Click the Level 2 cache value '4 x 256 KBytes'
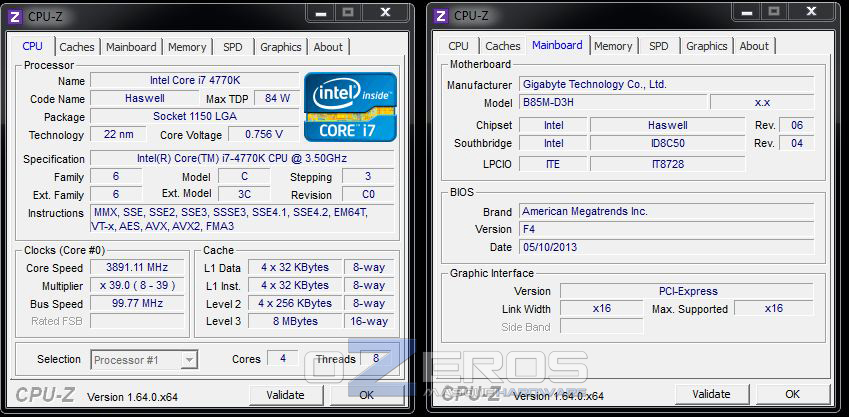This screenshot has height=417, width=849. (295, 303)
